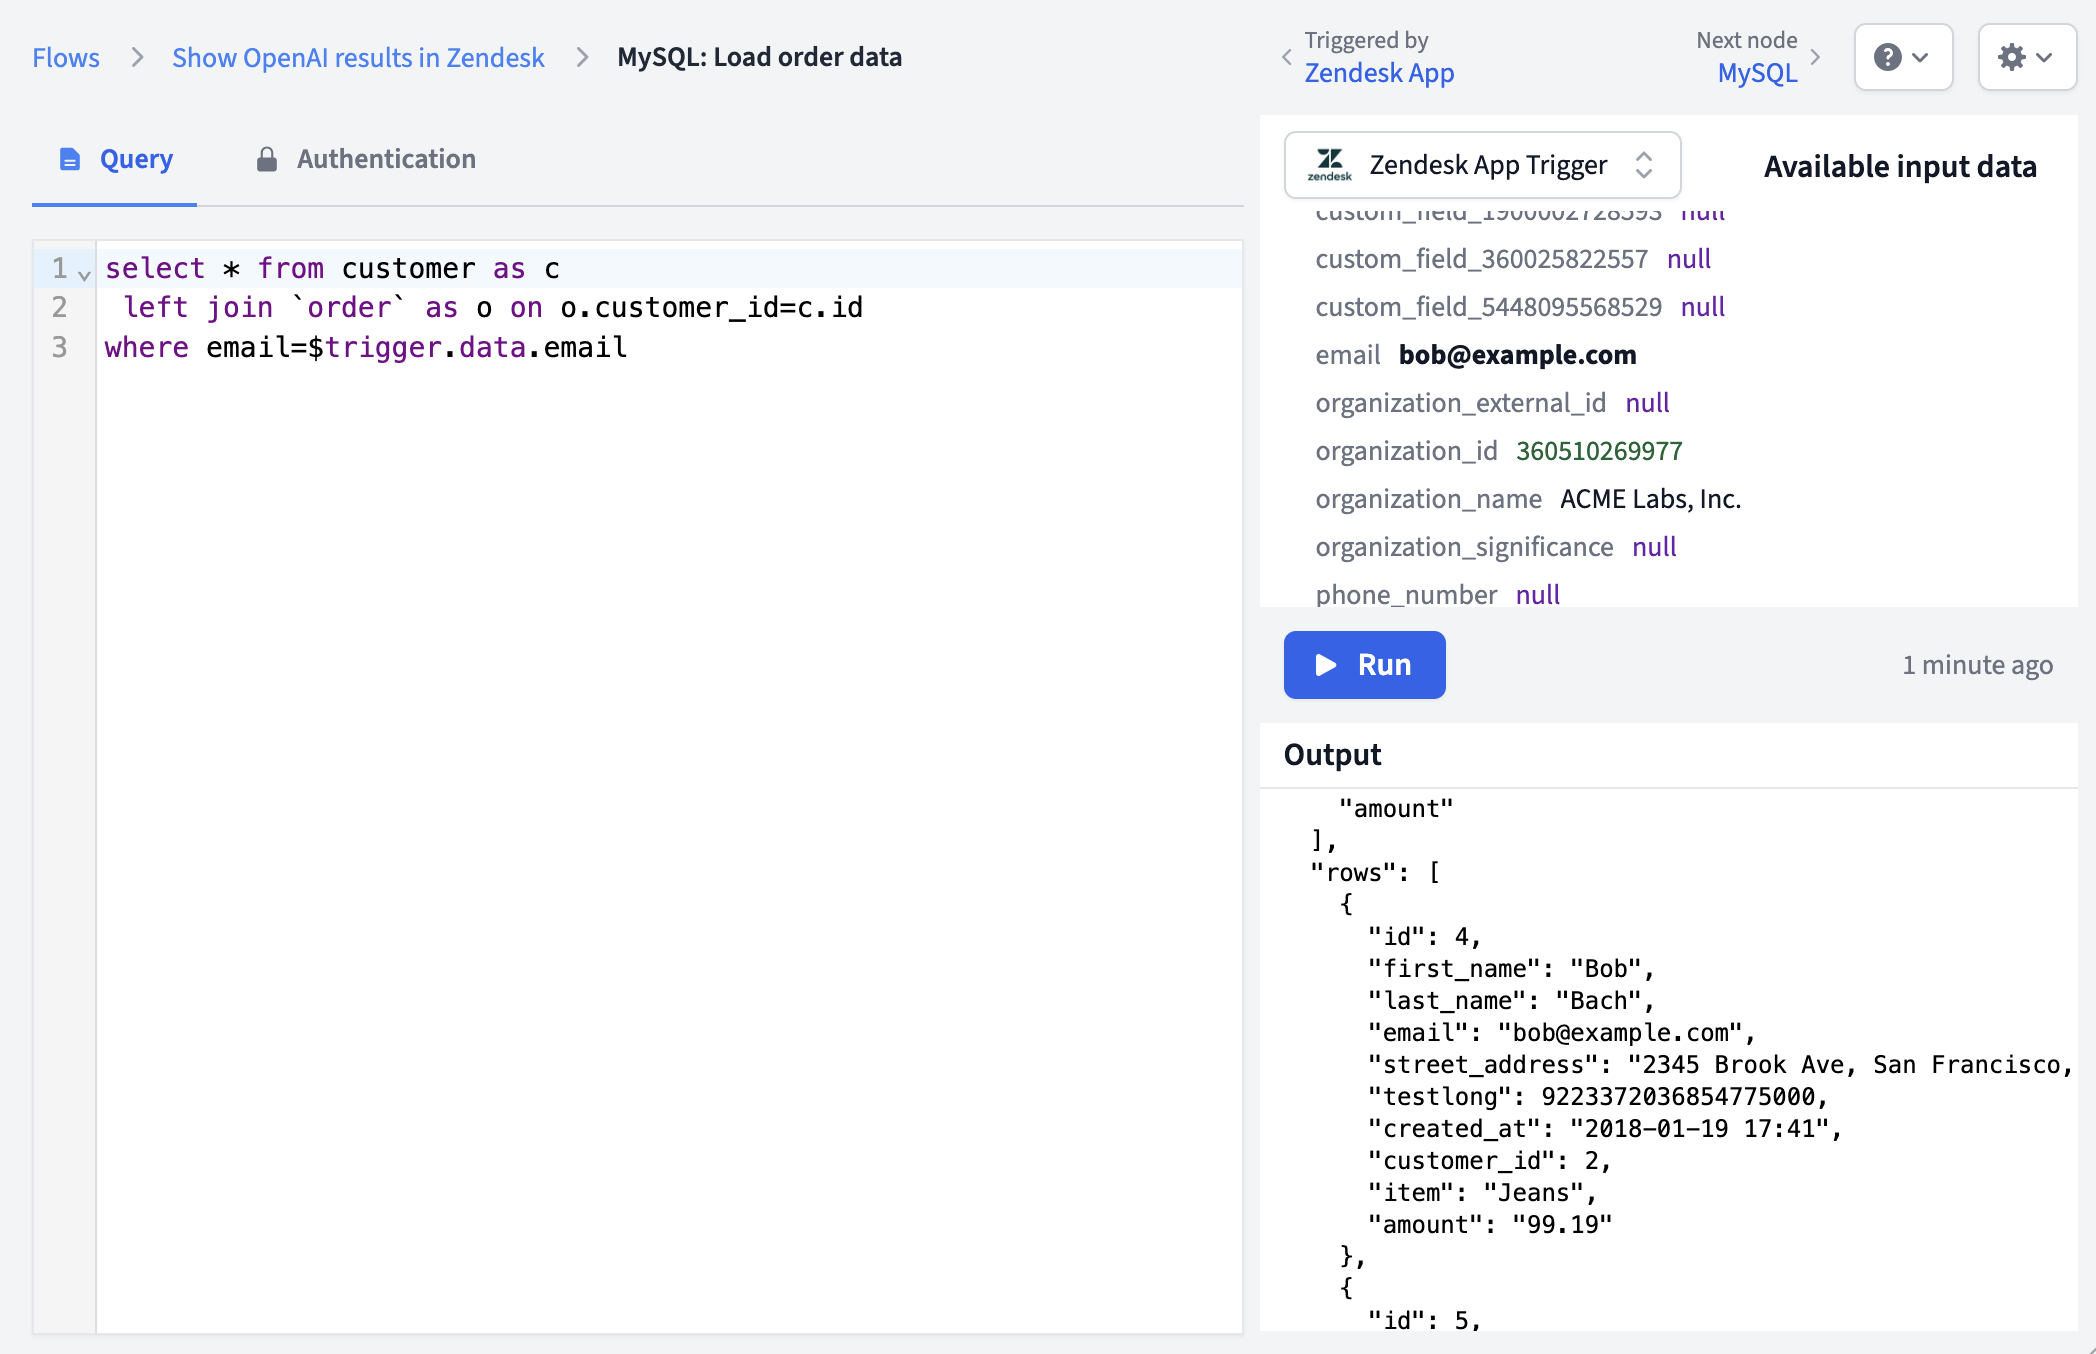
Task: Open the Zendesk App triggering node
Action: pyautogui.click(x=1379, y=73)
